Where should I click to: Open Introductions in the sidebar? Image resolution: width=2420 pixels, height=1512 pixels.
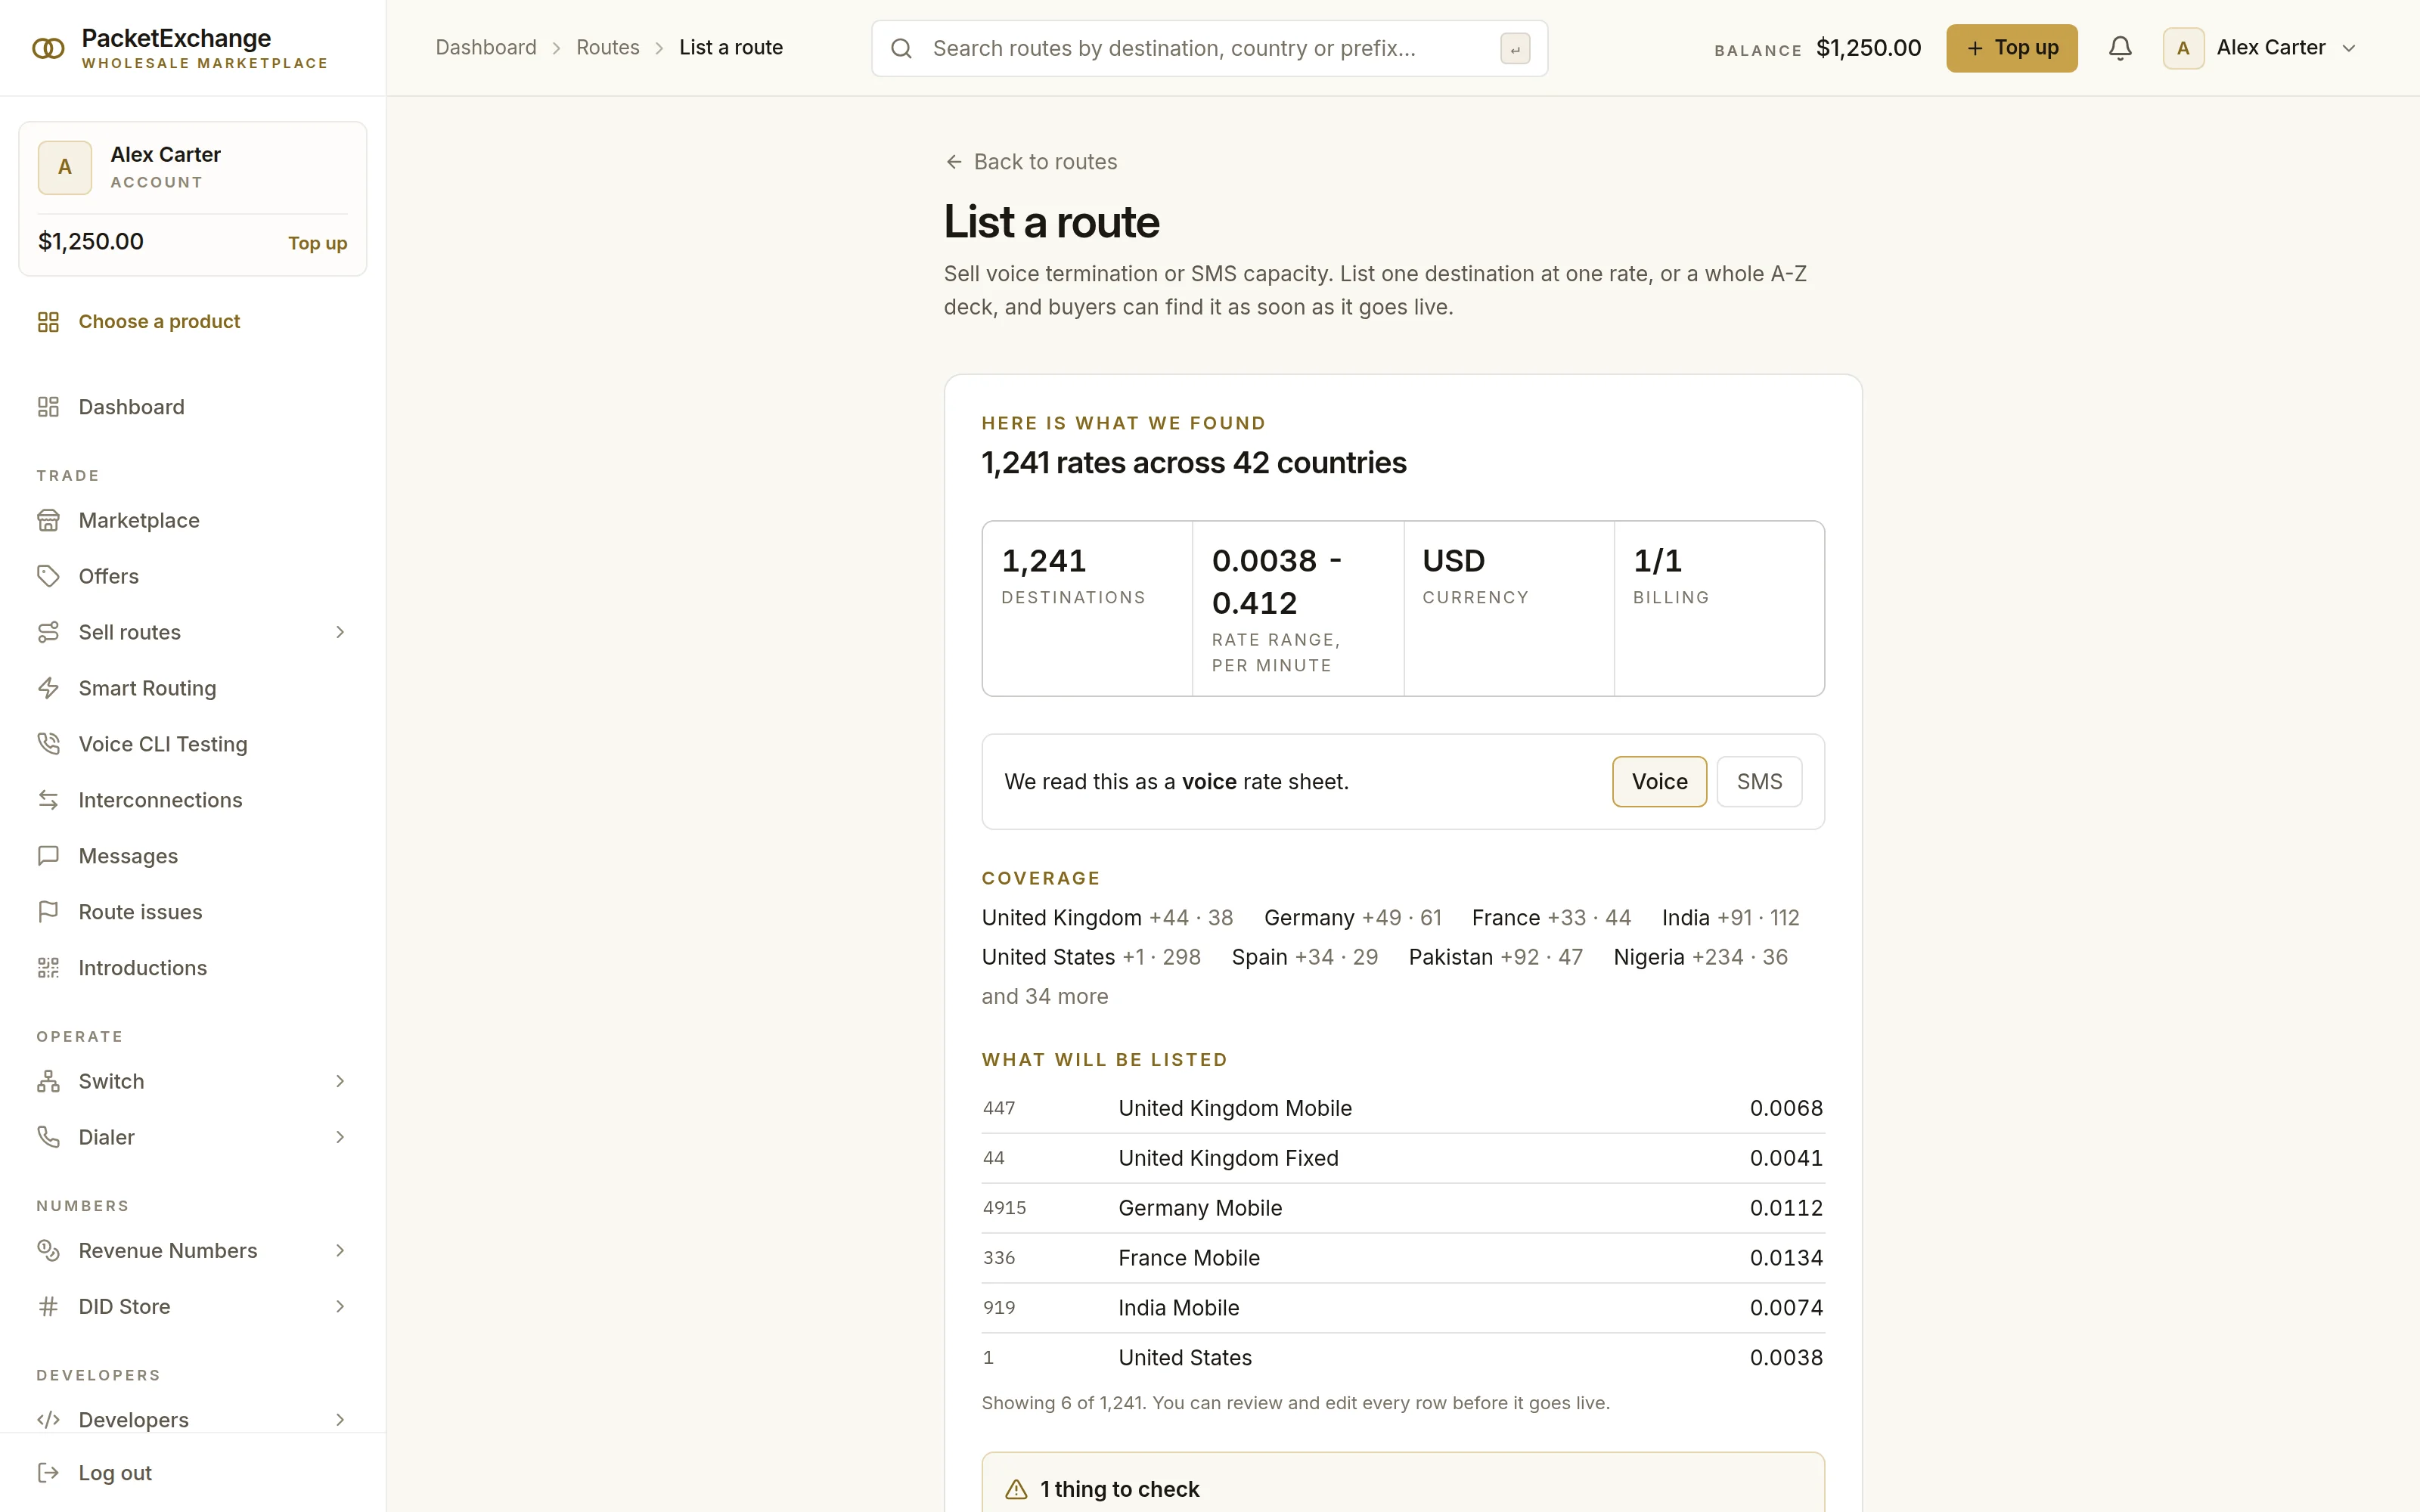193,968
